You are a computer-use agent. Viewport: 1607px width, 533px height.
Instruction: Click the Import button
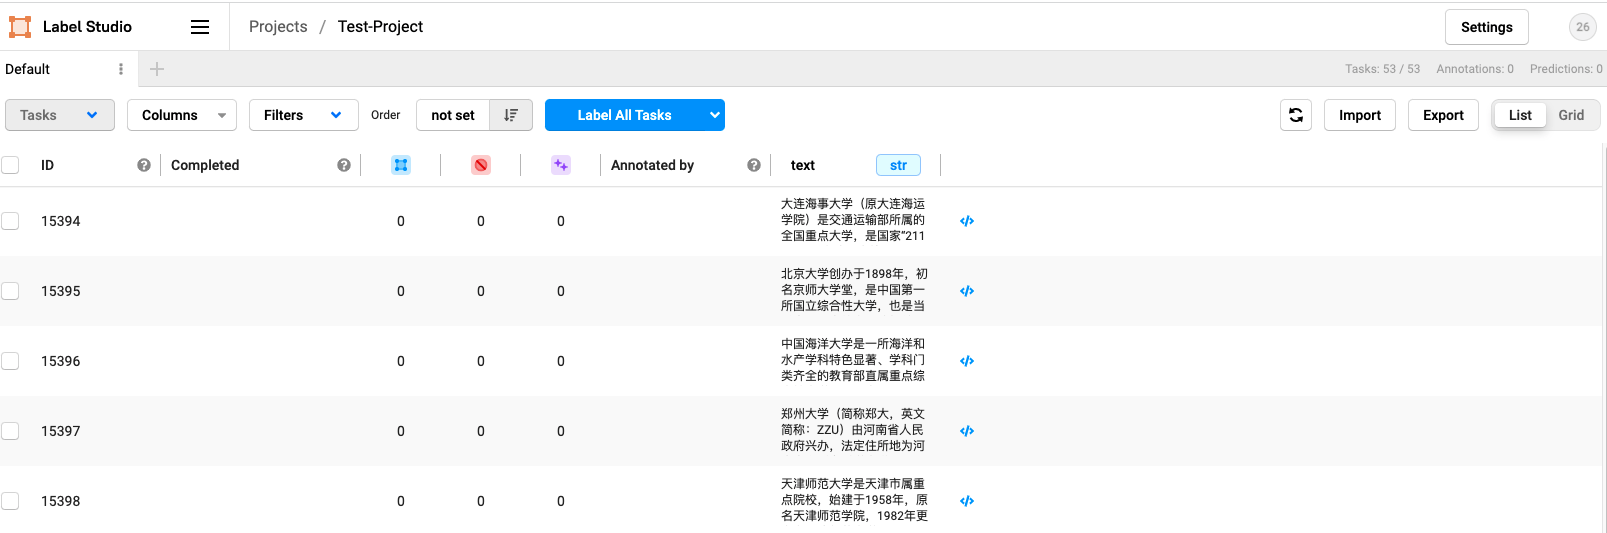click(1360, 115)
